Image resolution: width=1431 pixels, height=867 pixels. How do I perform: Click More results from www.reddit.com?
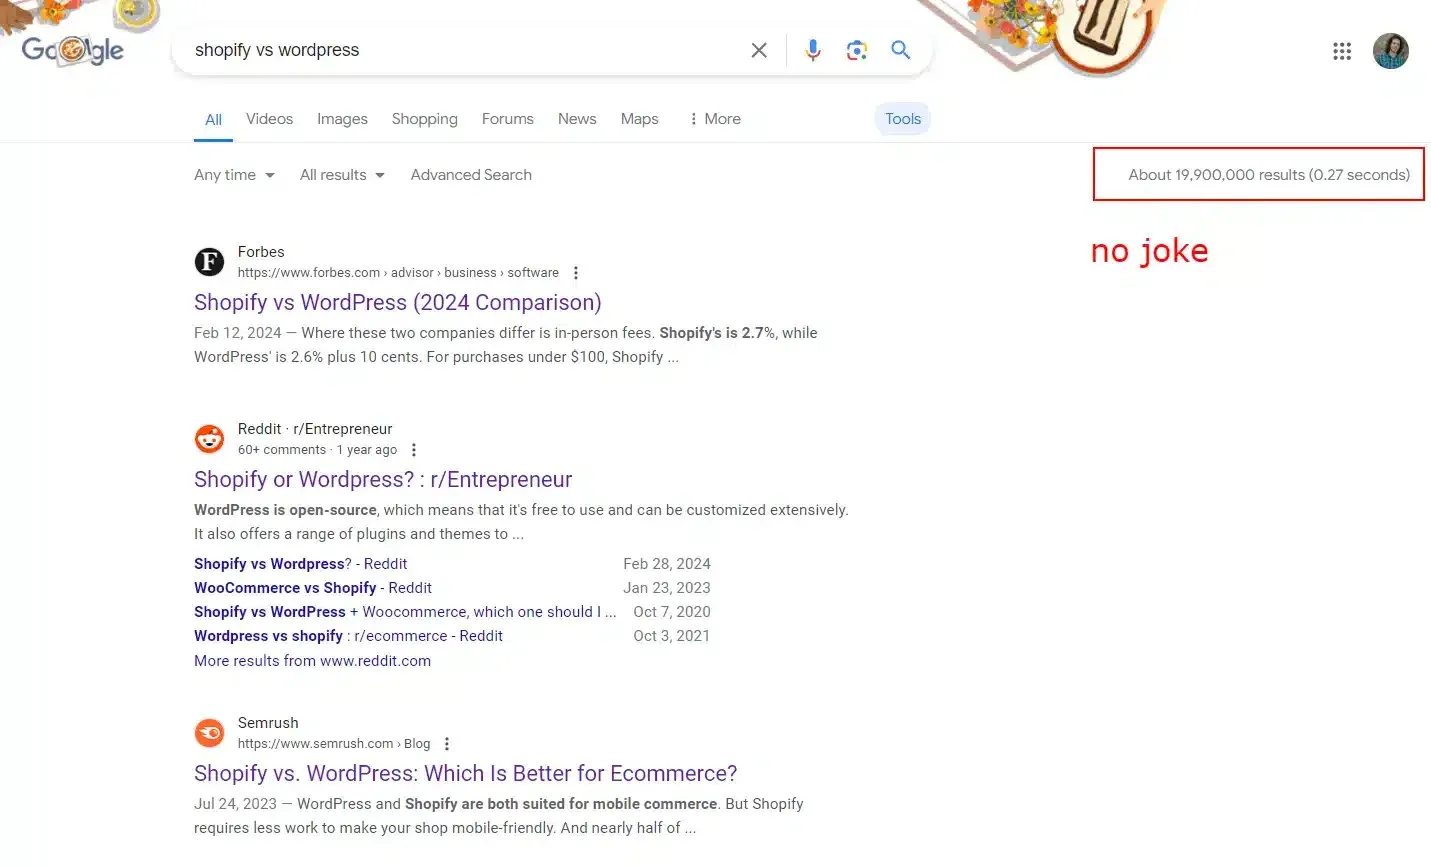pos(312,660)
